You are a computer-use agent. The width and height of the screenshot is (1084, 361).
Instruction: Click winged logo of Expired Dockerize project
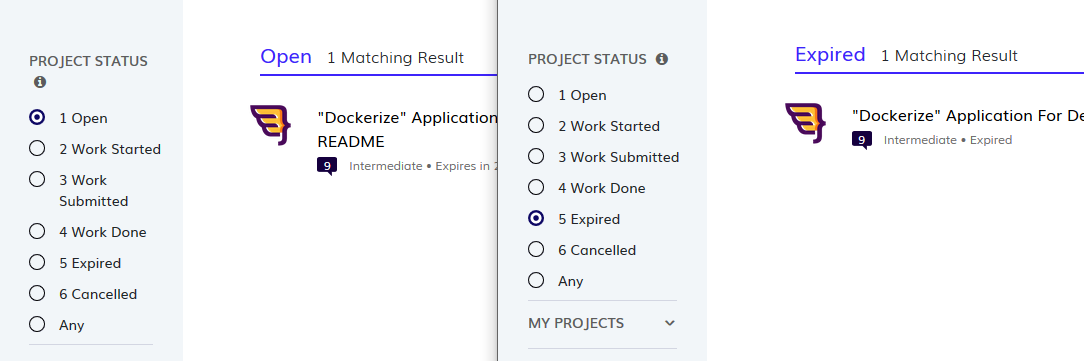click(805, 122)
